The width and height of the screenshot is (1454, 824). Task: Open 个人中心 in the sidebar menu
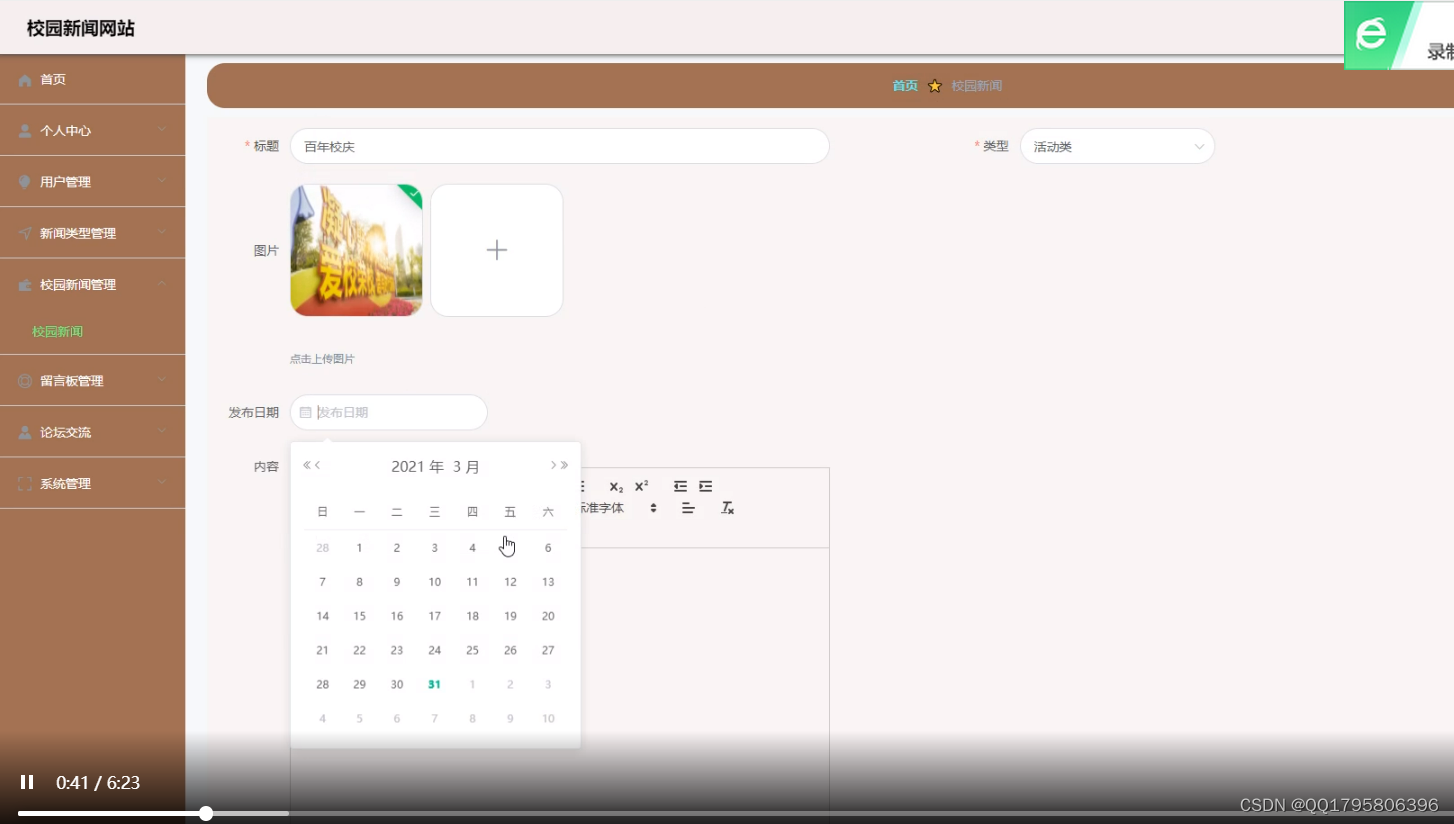coord(92,131)
